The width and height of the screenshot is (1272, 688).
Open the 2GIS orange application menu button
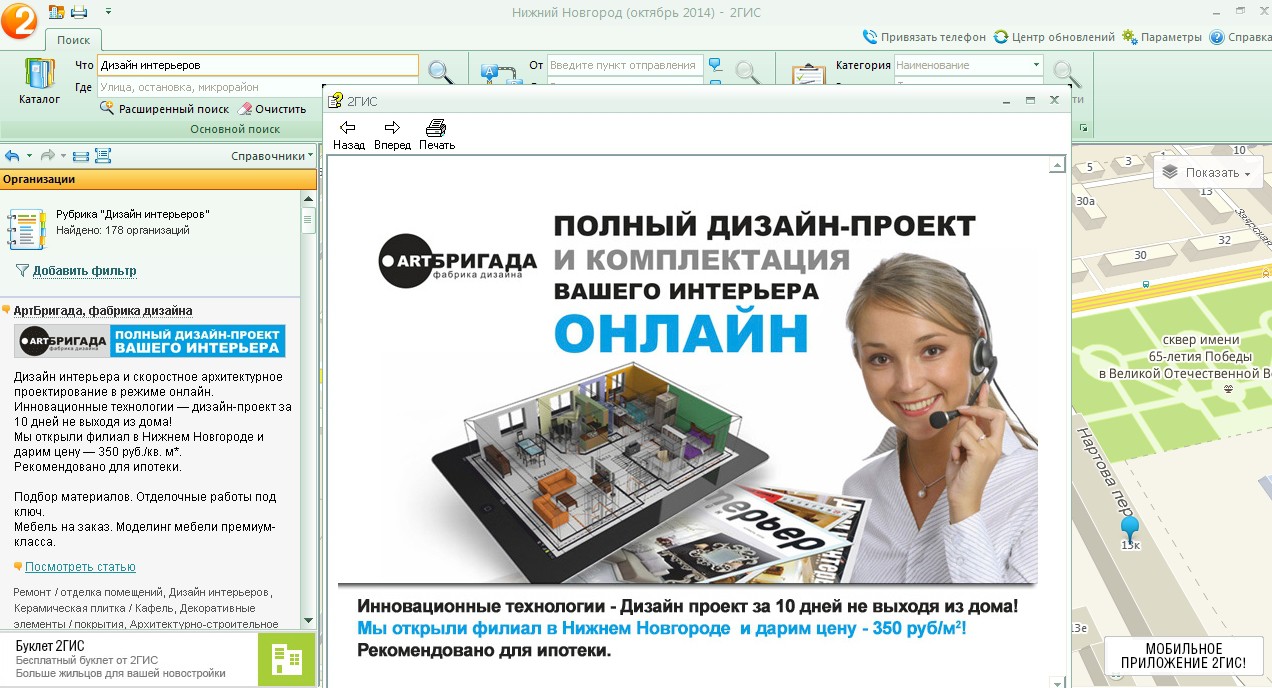pos(19,21)
